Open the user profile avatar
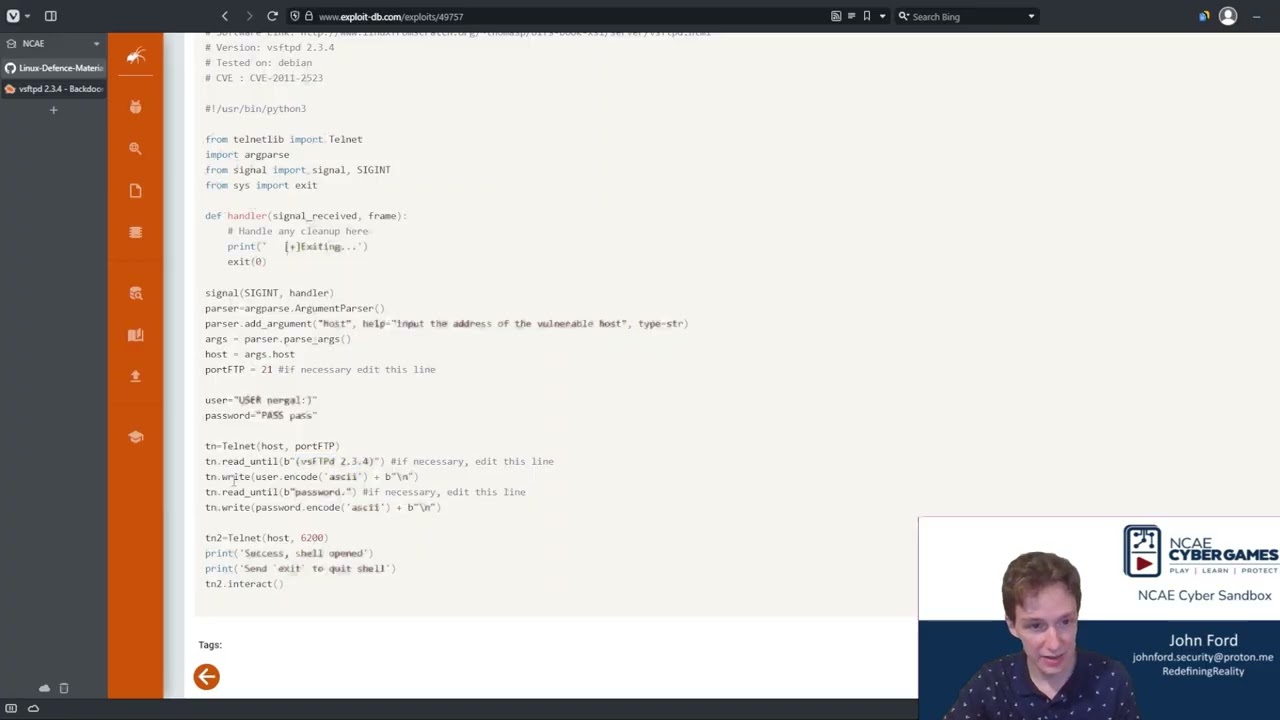Viewport: 1280px width, 720px height. click(x=1228, y=16)
